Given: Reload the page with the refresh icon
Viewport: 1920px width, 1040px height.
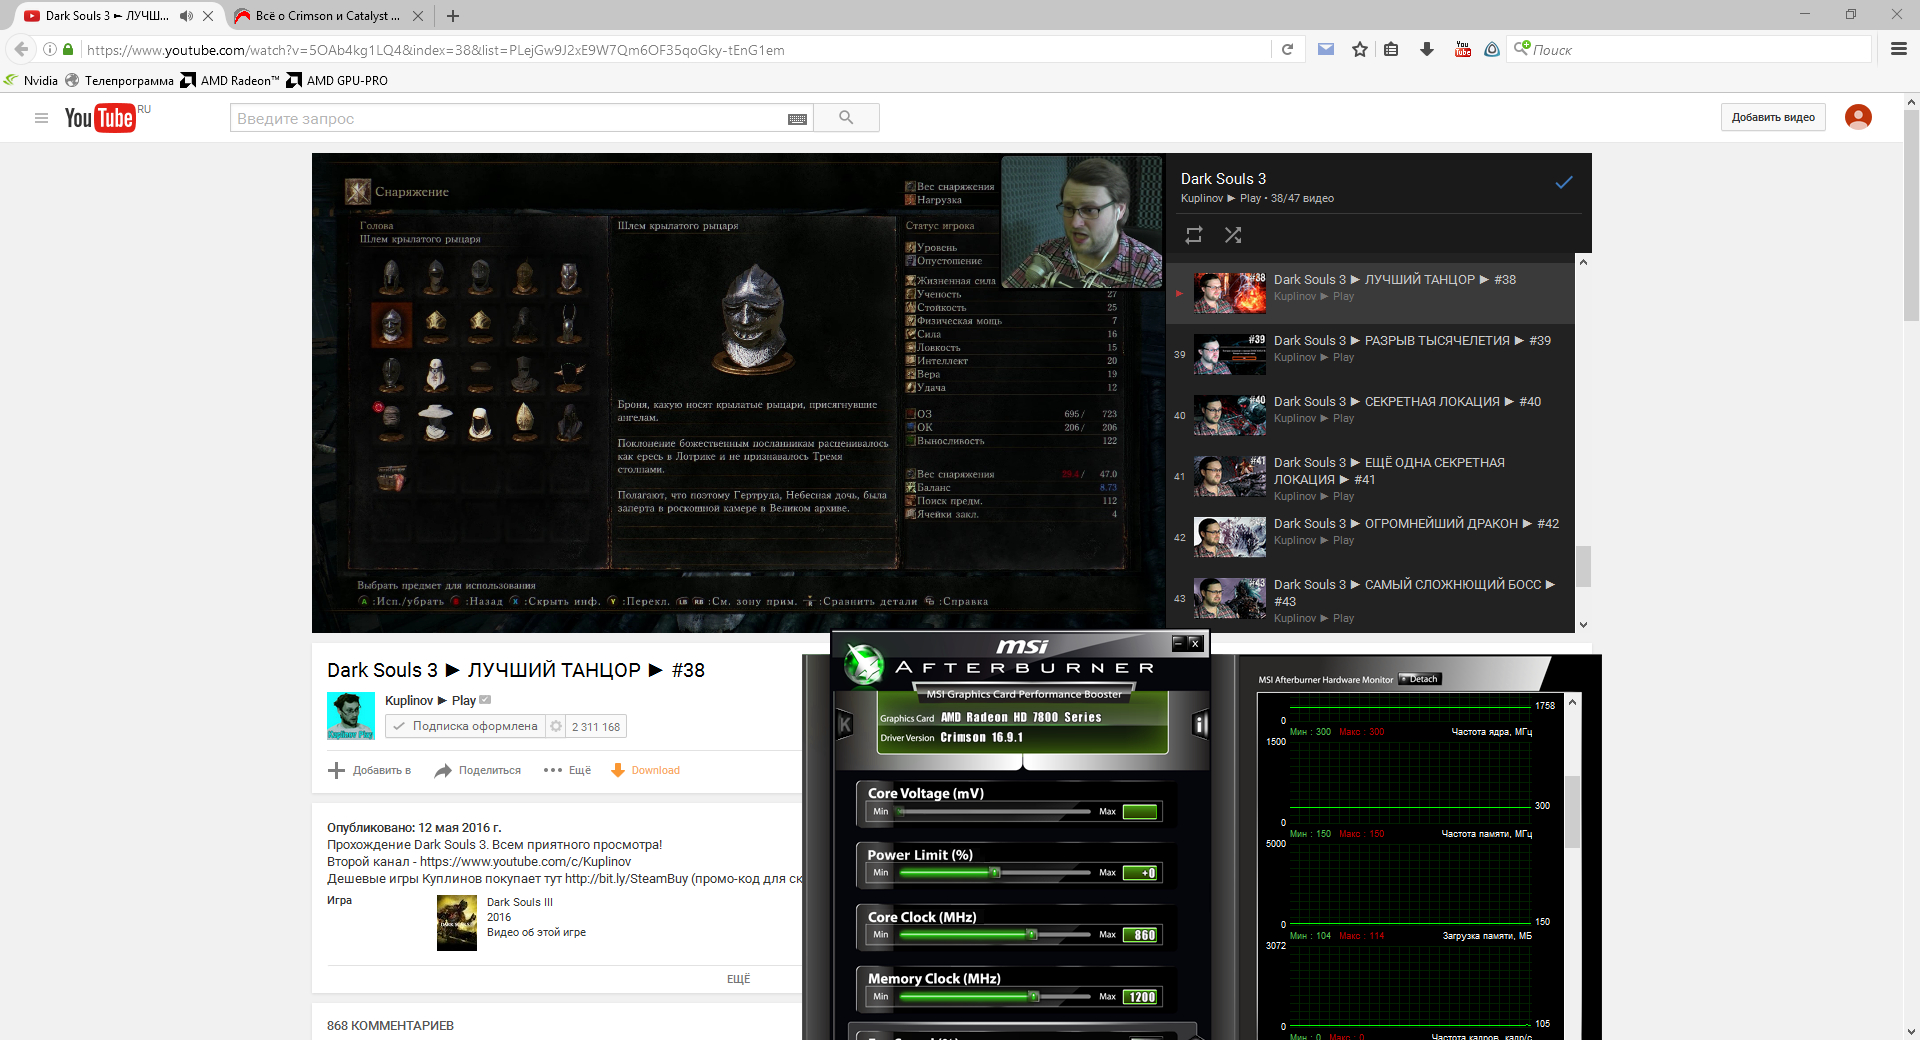Looking at the screenshot, I should [1287, 49].
